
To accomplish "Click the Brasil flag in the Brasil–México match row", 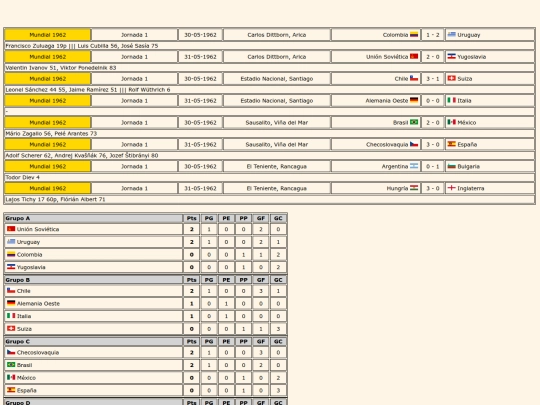I will [x=414, y=122].
